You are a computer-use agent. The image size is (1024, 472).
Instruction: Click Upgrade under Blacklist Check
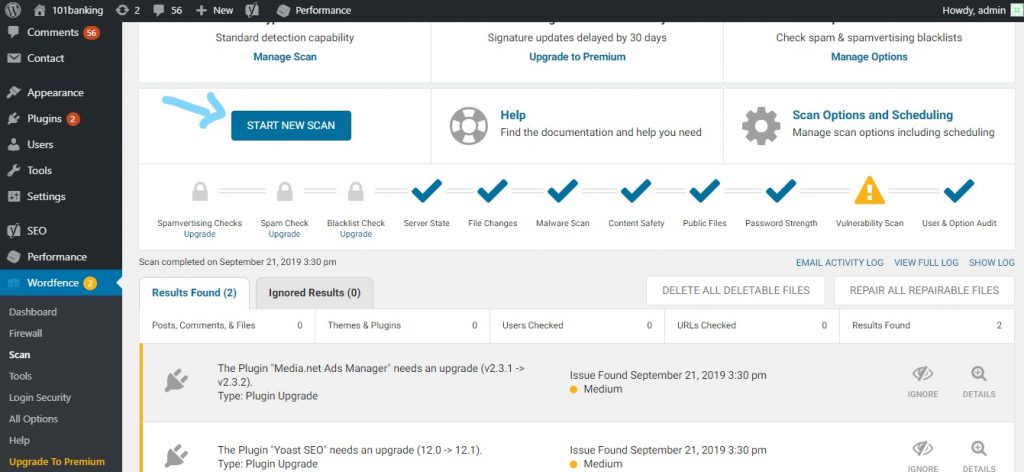[356, 234]
